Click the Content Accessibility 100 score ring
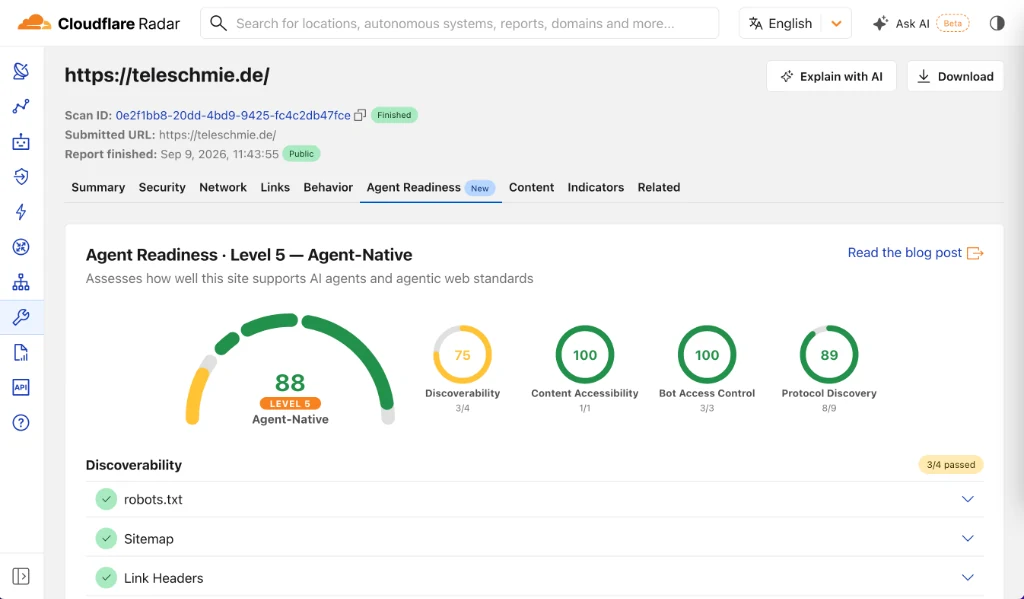 tap(584, 355)
